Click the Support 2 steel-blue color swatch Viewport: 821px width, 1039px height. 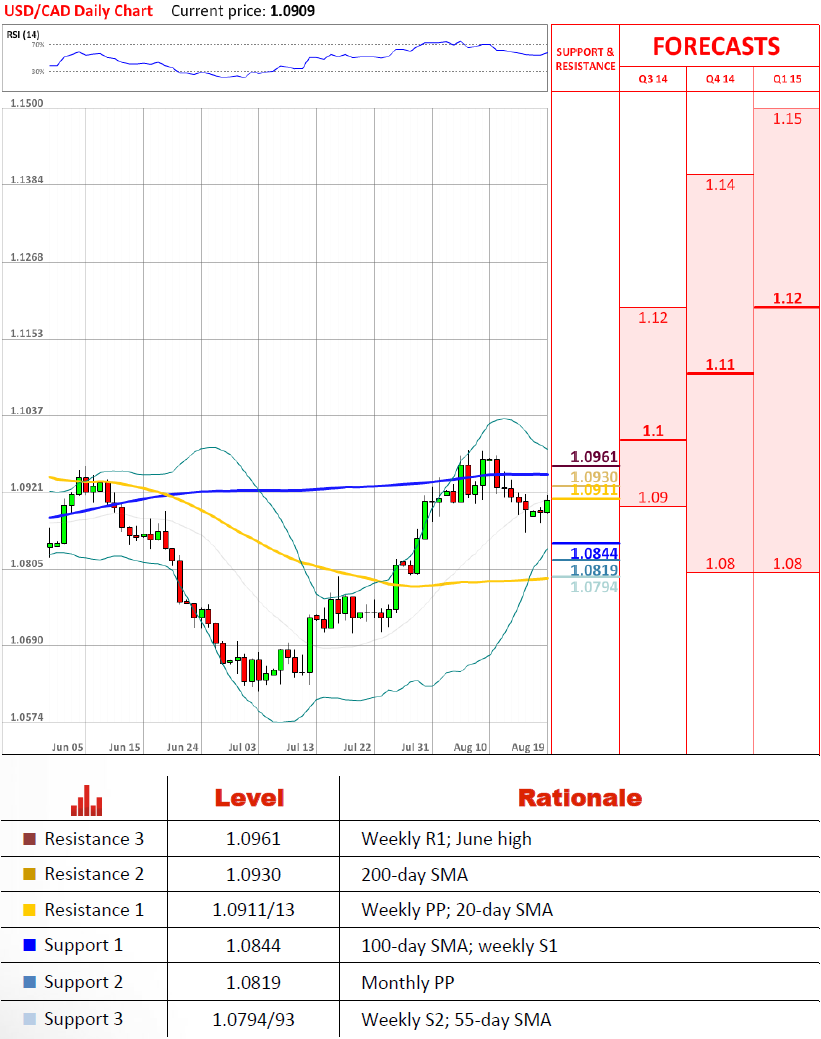click(x=29, y=982)
